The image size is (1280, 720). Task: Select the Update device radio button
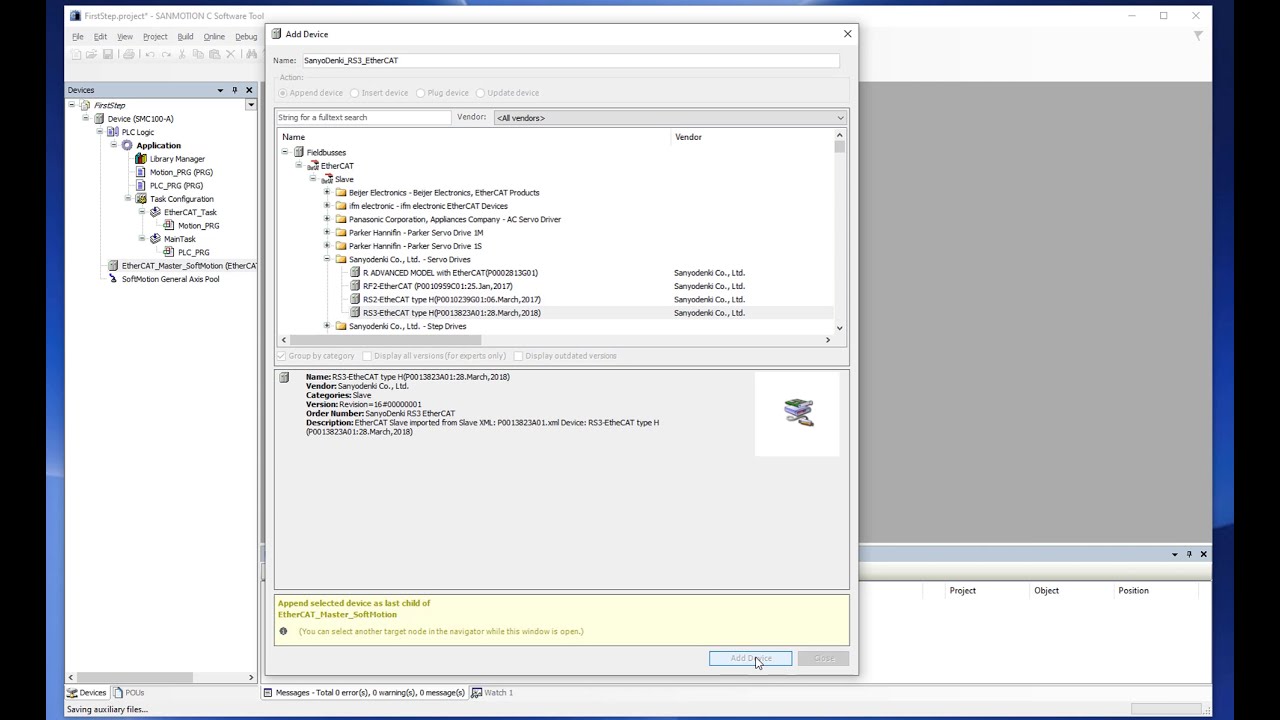pyautogui.click(x=480, y=93)
